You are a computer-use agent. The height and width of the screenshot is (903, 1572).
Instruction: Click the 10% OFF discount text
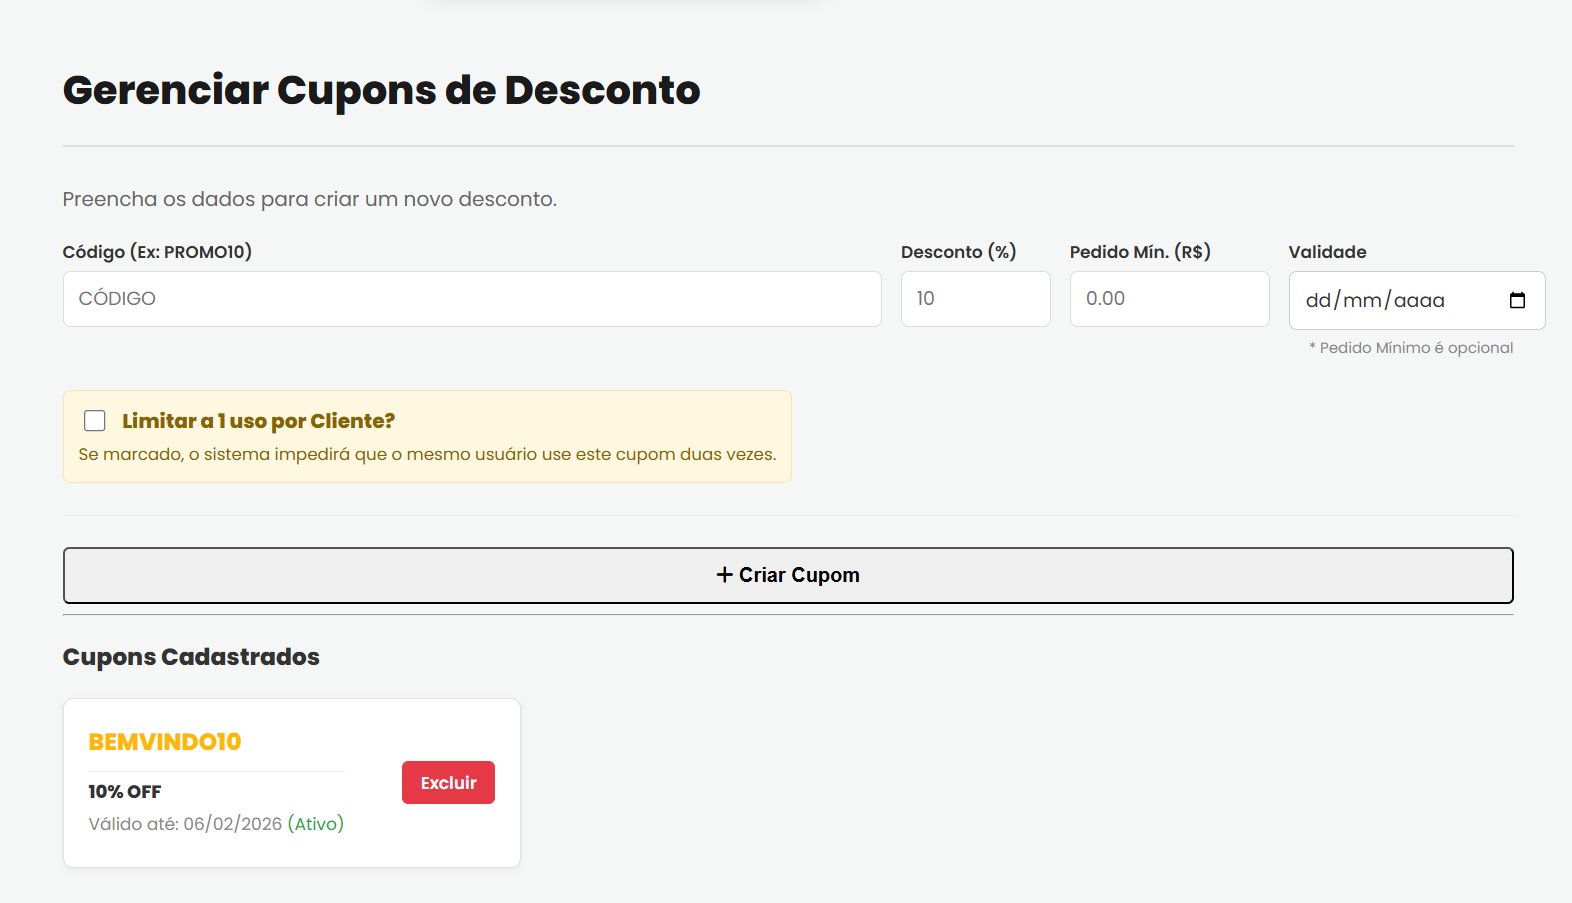pyautogui.click(x=125, y=792)
